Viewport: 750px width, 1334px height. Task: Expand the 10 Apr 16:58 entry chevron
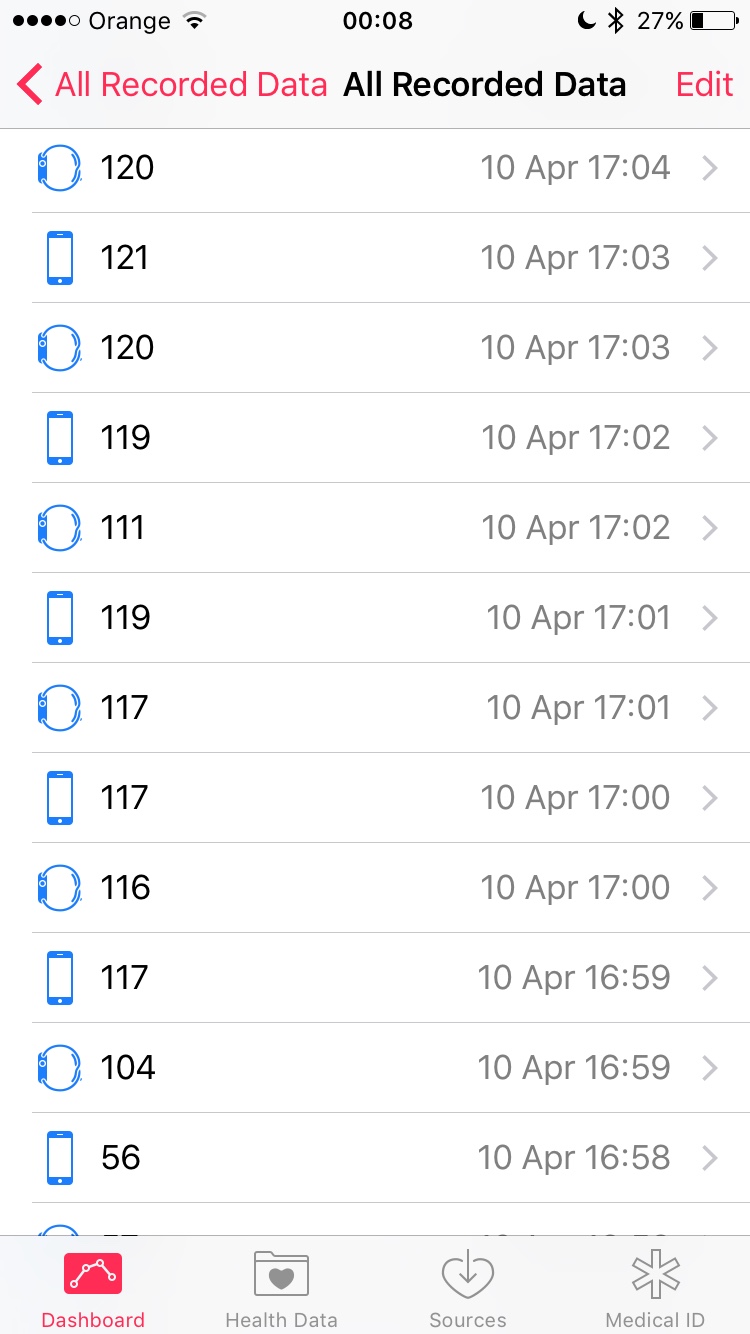[x=710, y=1158]
